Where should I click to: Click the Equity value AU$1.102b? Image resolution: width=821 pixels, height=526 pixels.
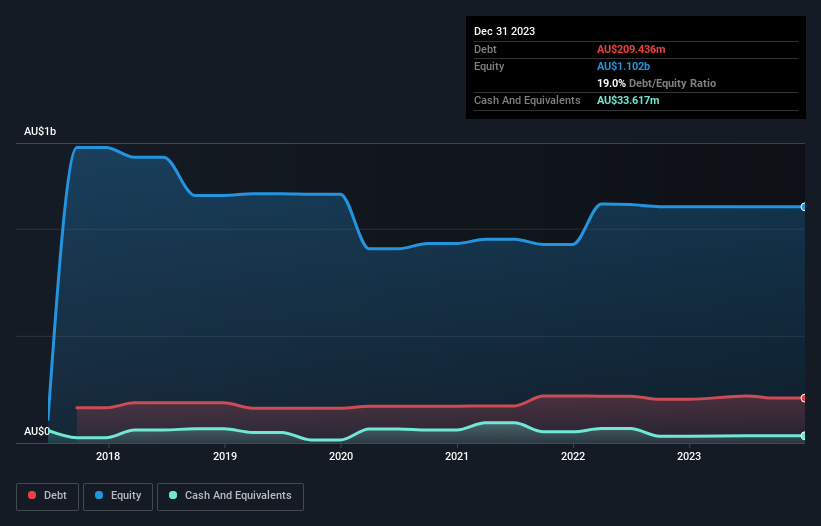pyautogui.click(x=623, y=66)
